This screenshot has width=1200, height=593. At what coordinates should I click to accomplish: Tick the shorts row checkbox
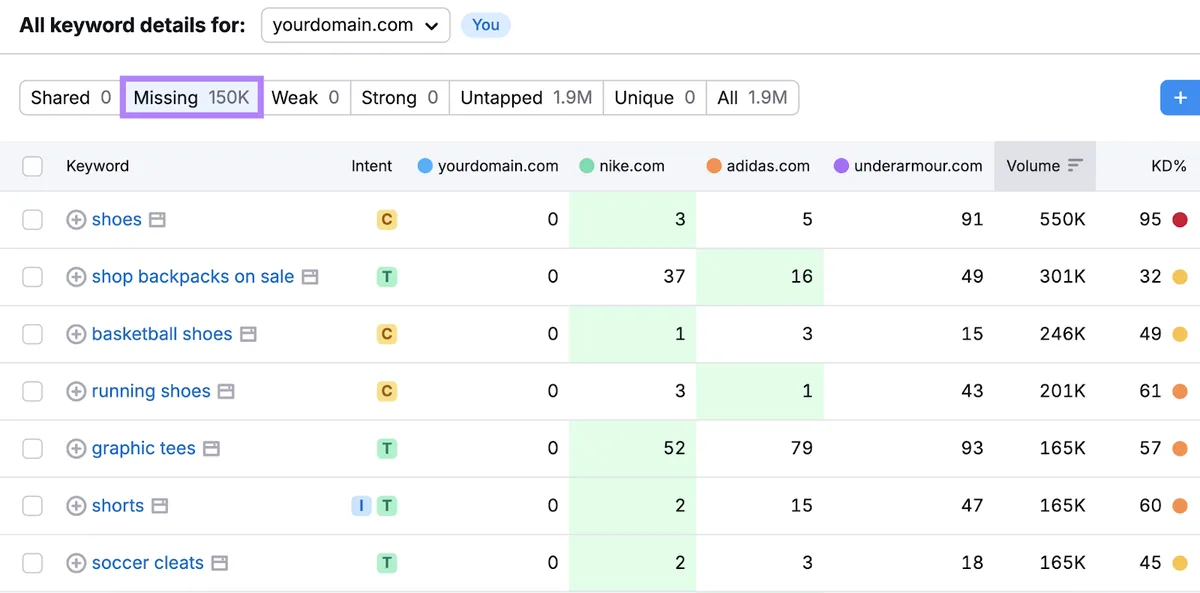33,506
